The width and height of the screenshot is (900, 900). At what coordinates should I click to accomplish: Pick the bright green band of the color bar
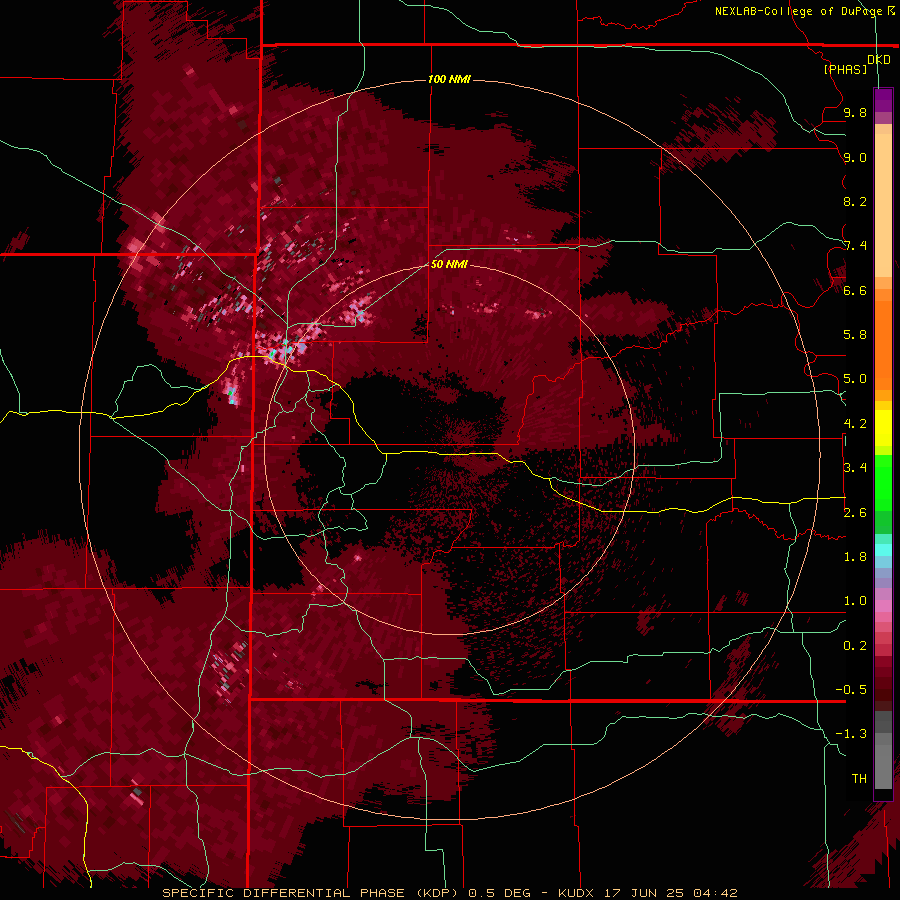(883, 482)
